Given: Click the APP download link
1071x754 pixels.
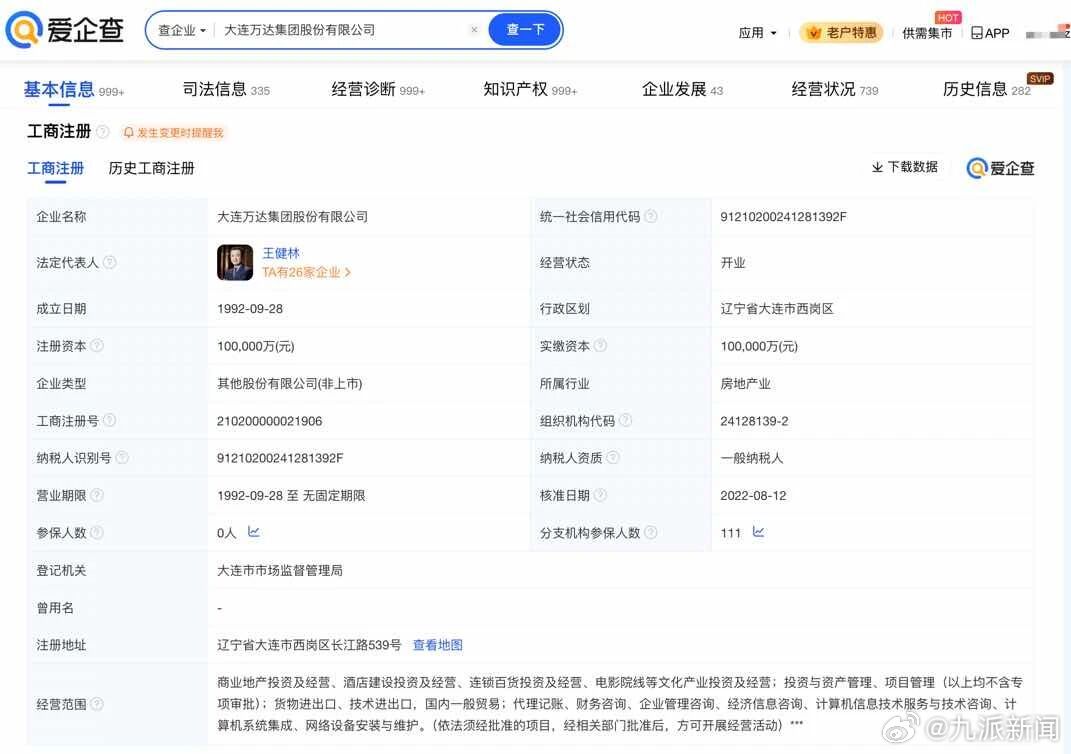Looking at the screenshot, I should [990, 33].
